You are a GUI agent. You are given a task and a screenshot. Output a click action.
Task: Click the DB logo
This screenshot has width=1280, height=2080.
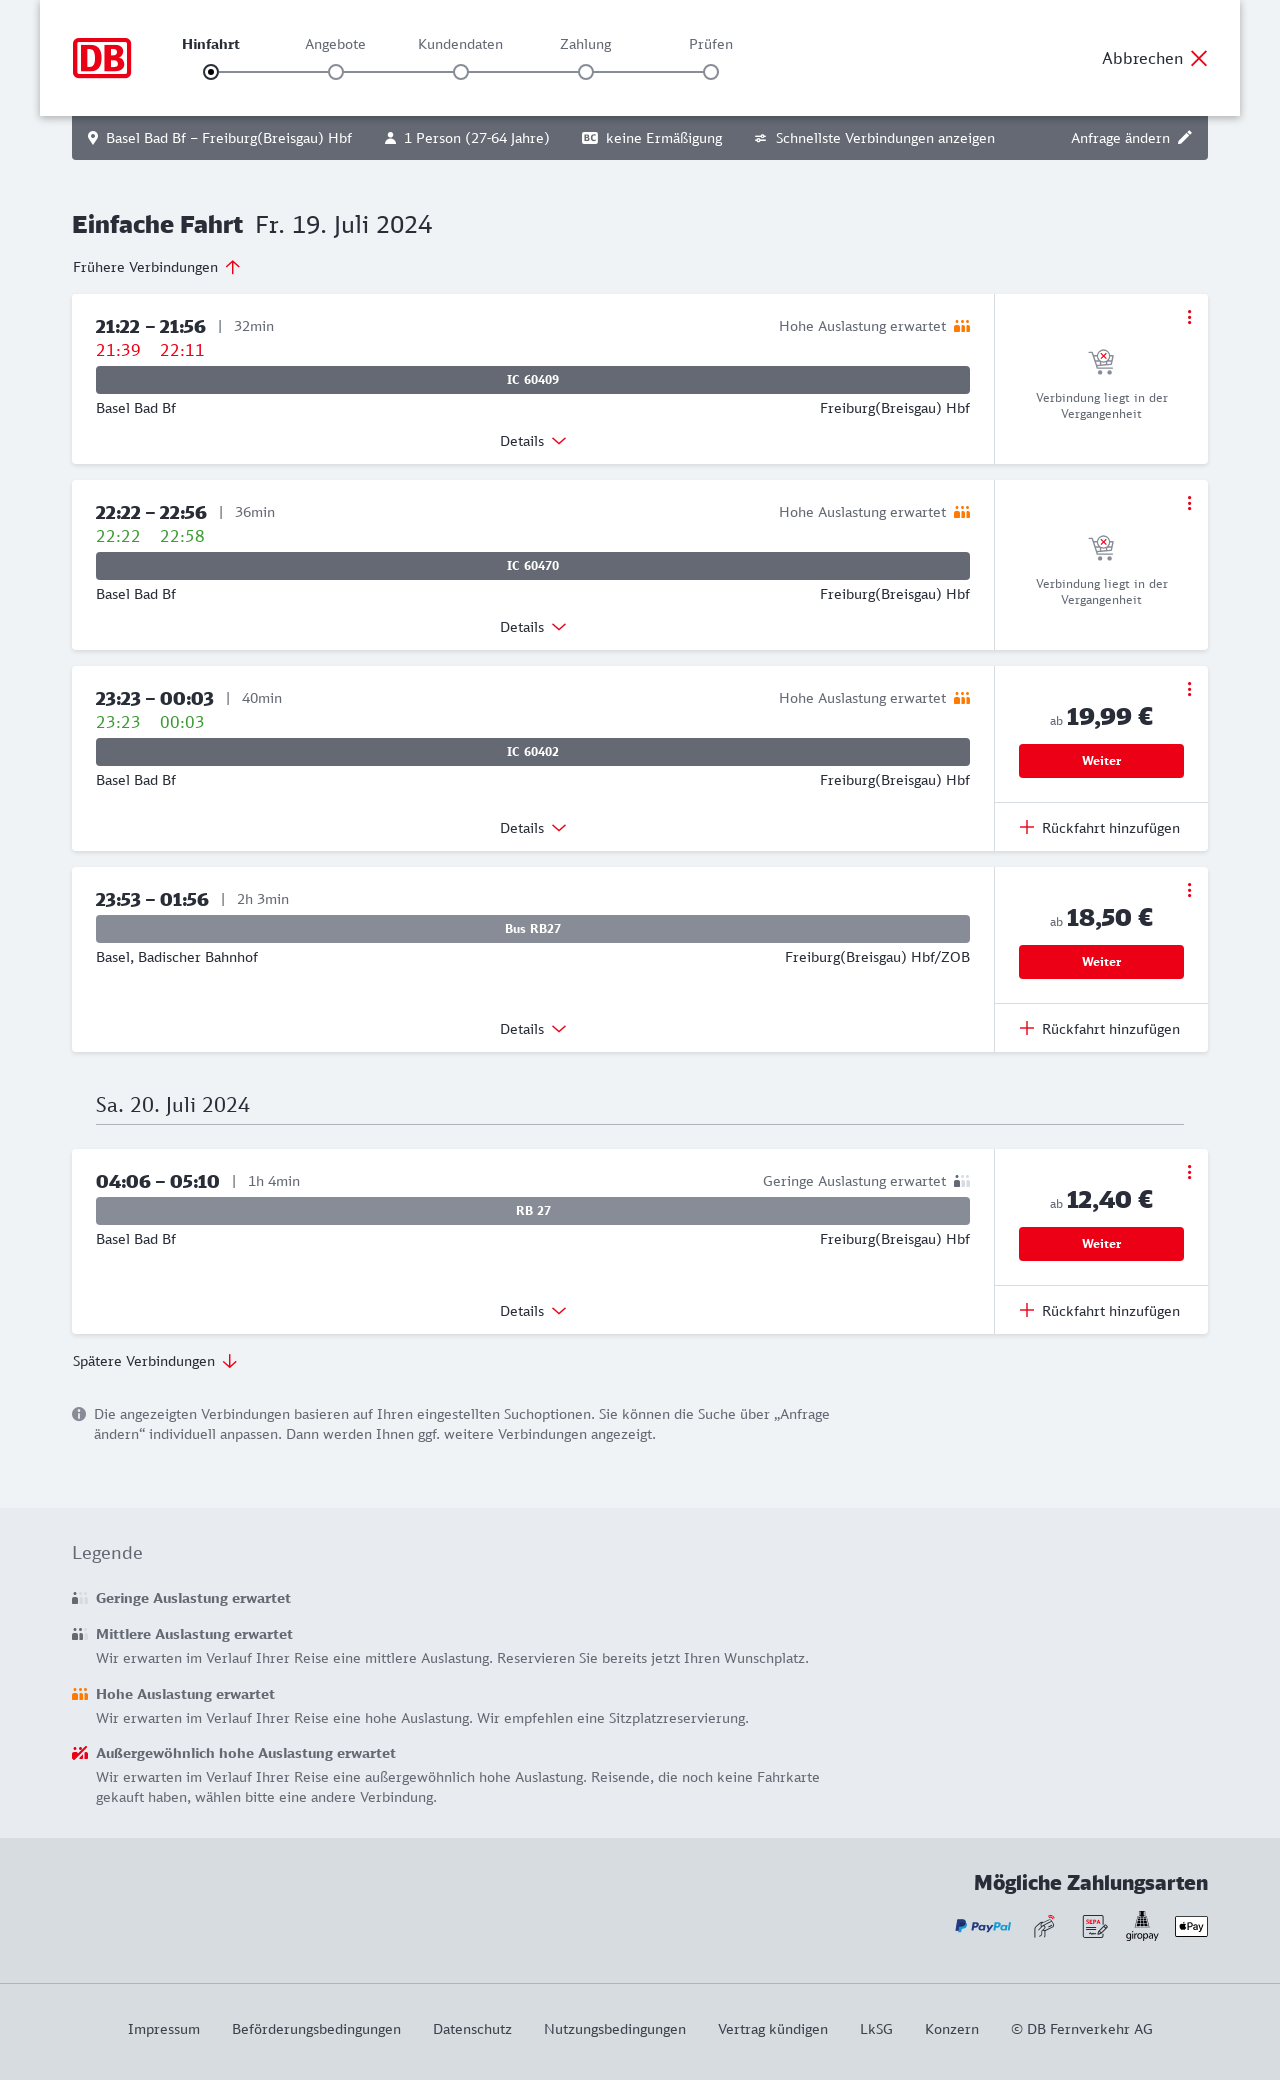point(102,58)
